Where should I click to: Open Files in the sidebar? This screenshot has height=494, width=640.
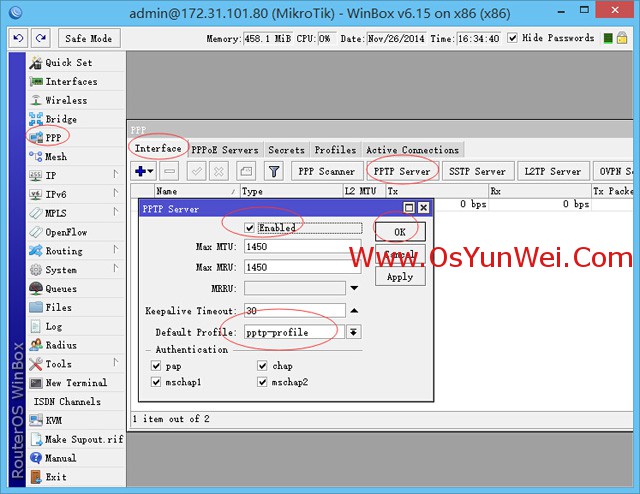point(76,307)
